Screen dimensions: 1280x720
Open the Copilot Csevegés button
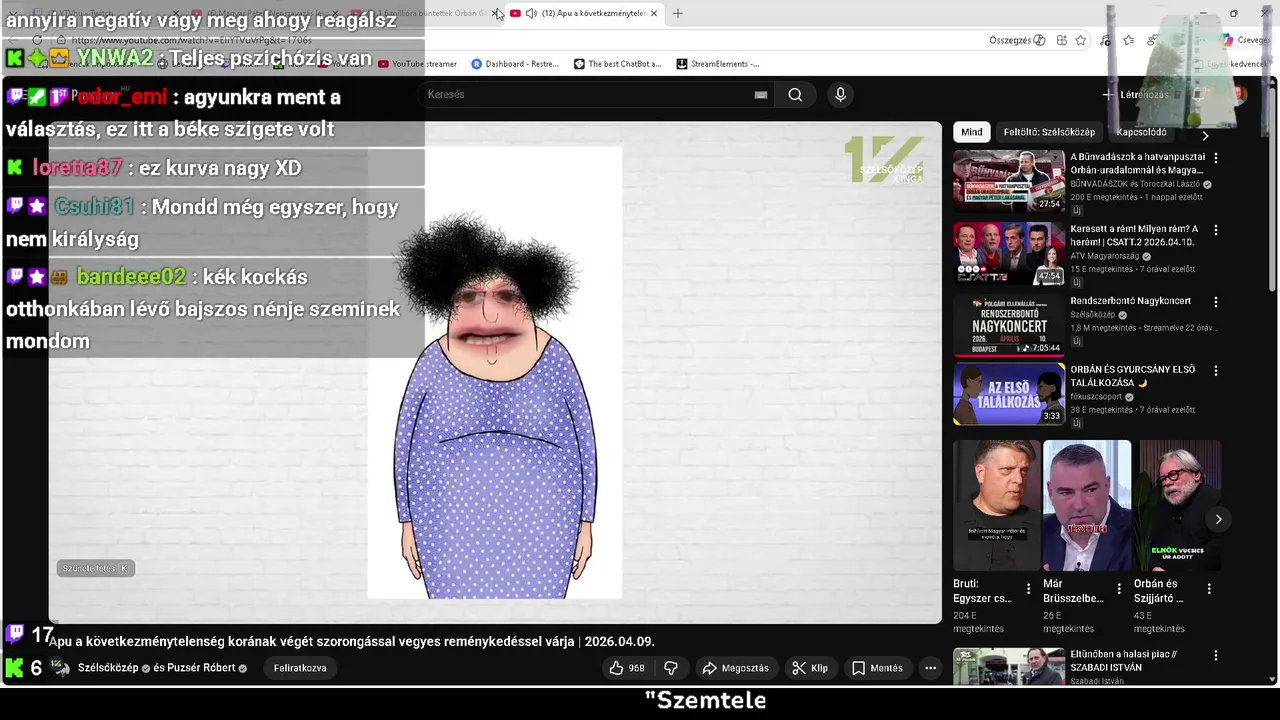point(1245,40)
